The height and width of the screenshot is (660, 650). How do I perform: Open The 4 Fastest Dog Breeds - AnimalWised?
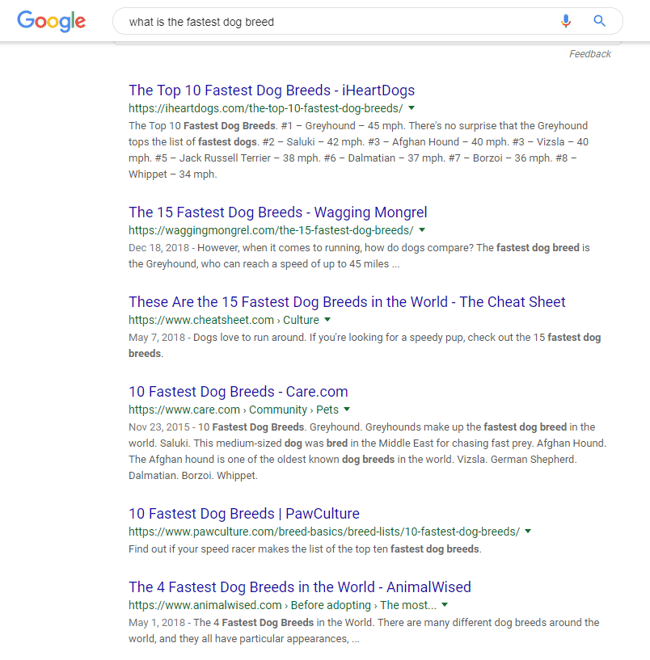[300, 587]
